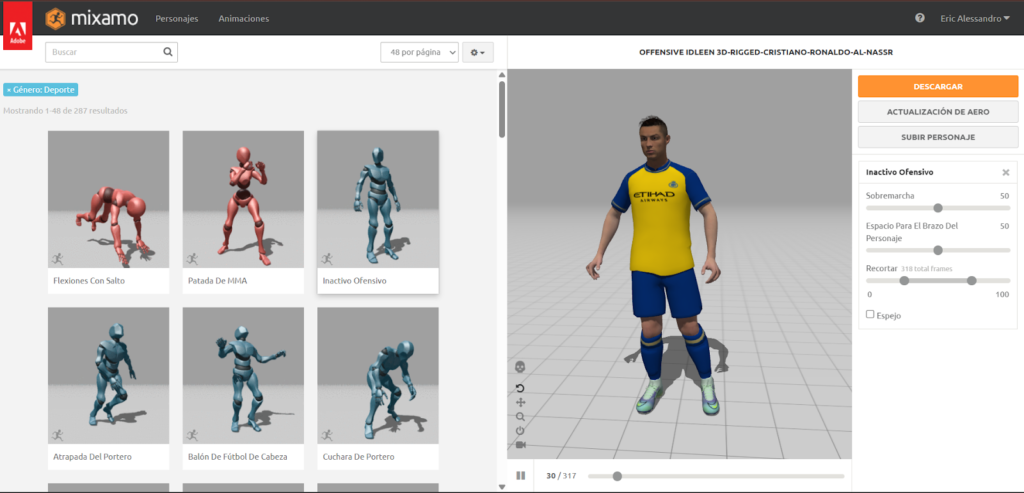The width and height of the screenshot is (1024, 493).
Task: Click the SUBIR PERSONAJE button
Action: pos(938,137)
